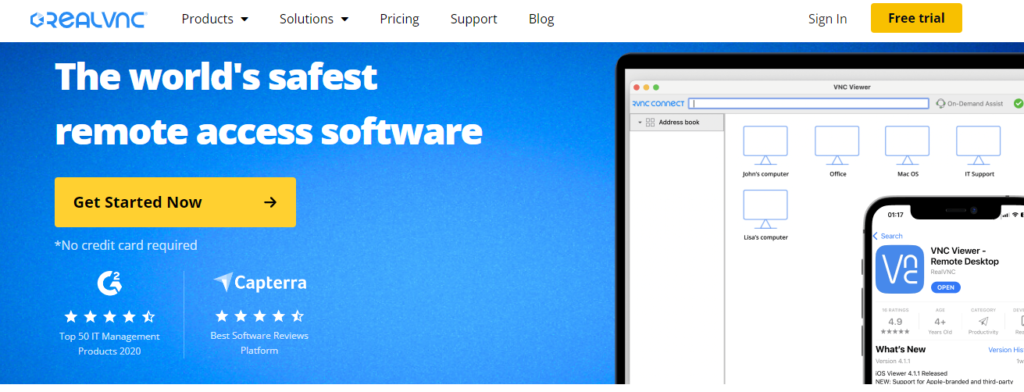Viewport: 1024px width, 392px height.
Task: Click the Productivity category icon on phone
Action: pos(984,321)
